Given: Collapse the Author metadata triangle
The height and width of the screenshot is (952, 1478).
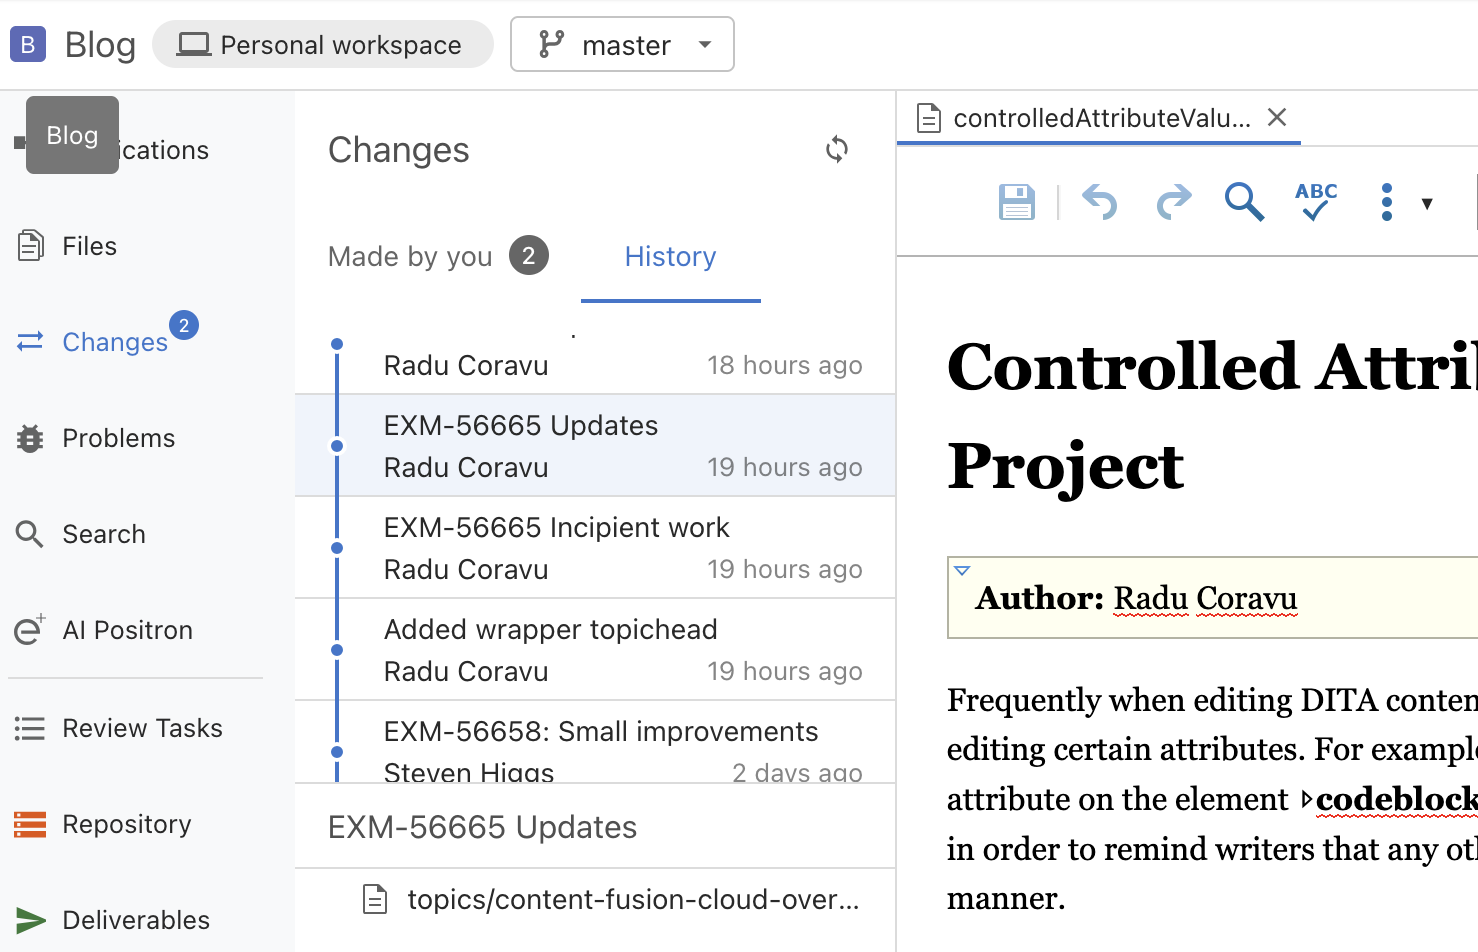Looking at the screenshot, I should click(962, 571).
